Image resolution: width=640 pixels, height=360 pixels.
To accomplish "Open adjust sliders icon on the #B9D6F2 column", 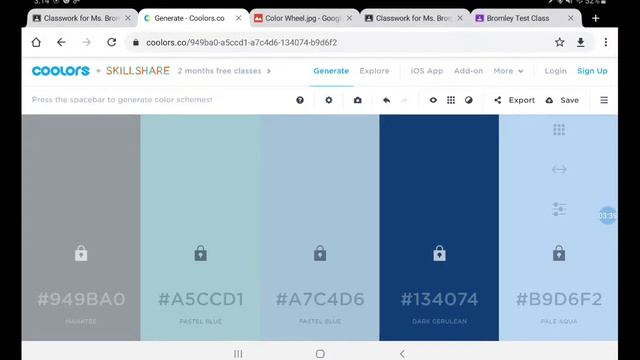I will 559,209.
